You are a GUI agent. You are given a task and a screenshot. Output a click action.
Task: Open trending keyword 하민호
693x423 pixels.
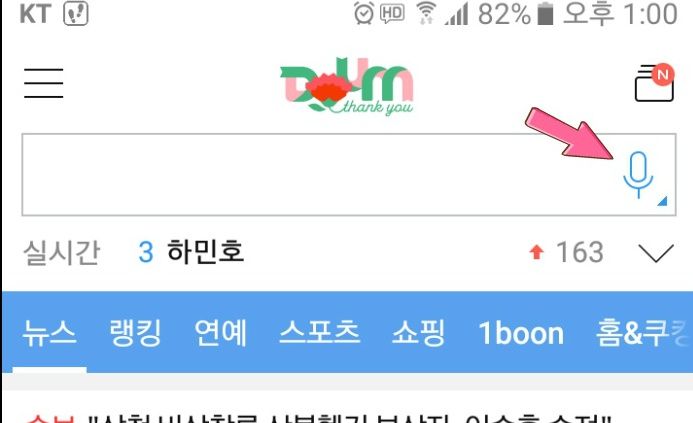coord(206,252)
